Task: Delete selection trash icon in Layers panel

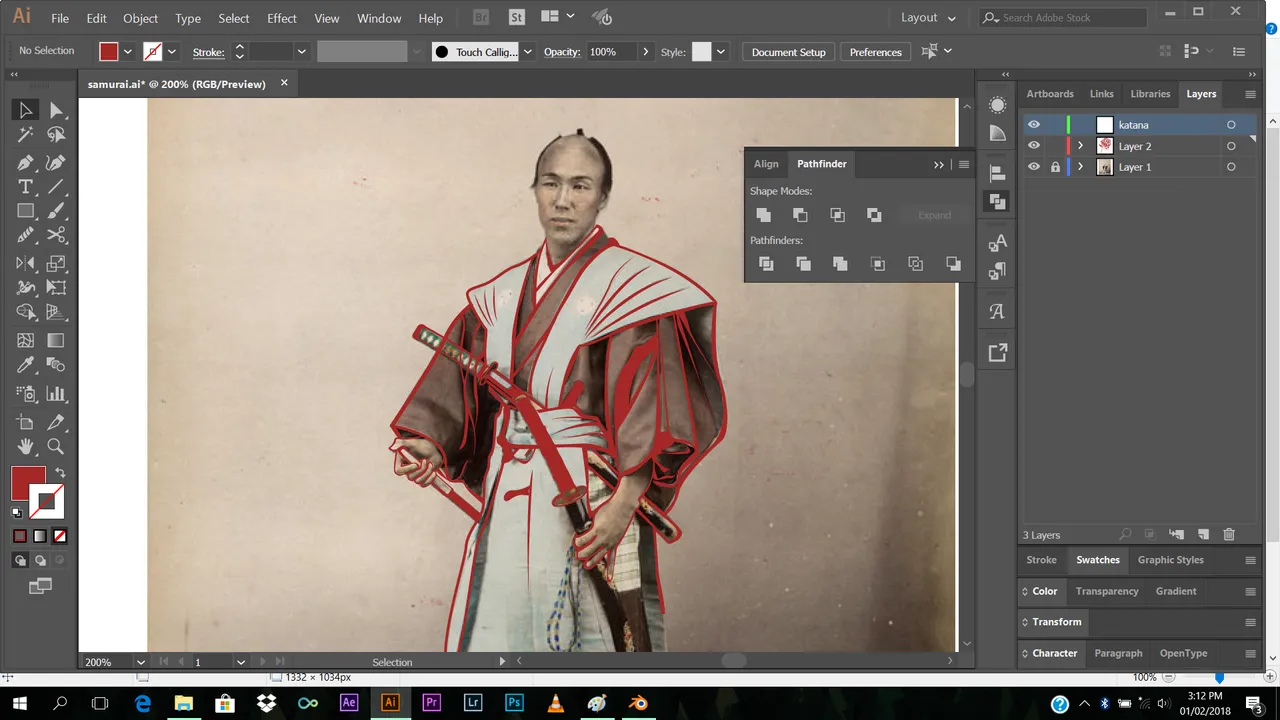Action: pos(1229,535)
